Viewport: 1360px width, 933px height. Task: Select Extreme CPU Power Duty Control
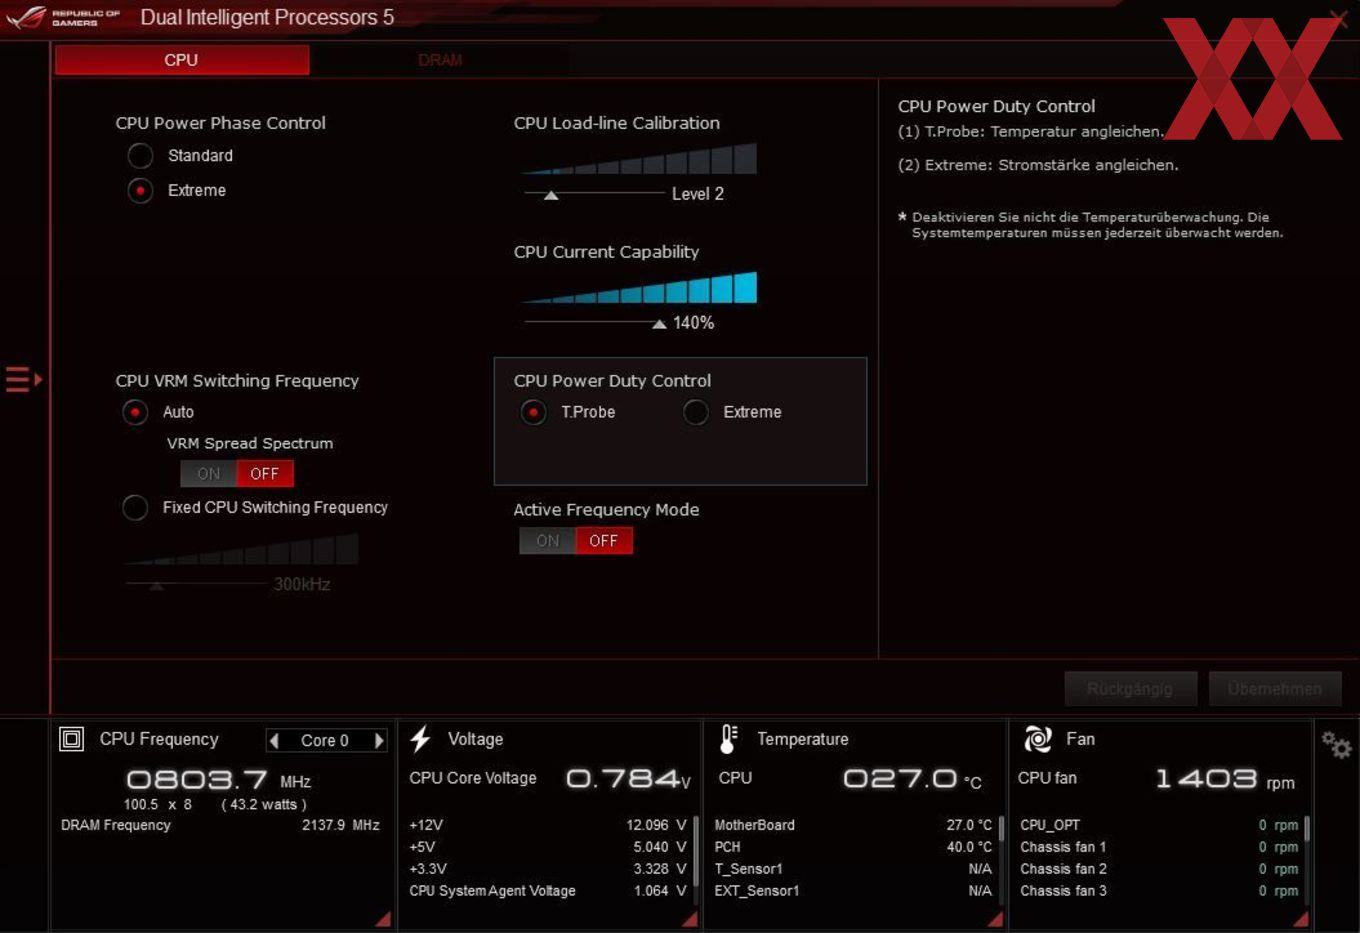coord(696,412)
